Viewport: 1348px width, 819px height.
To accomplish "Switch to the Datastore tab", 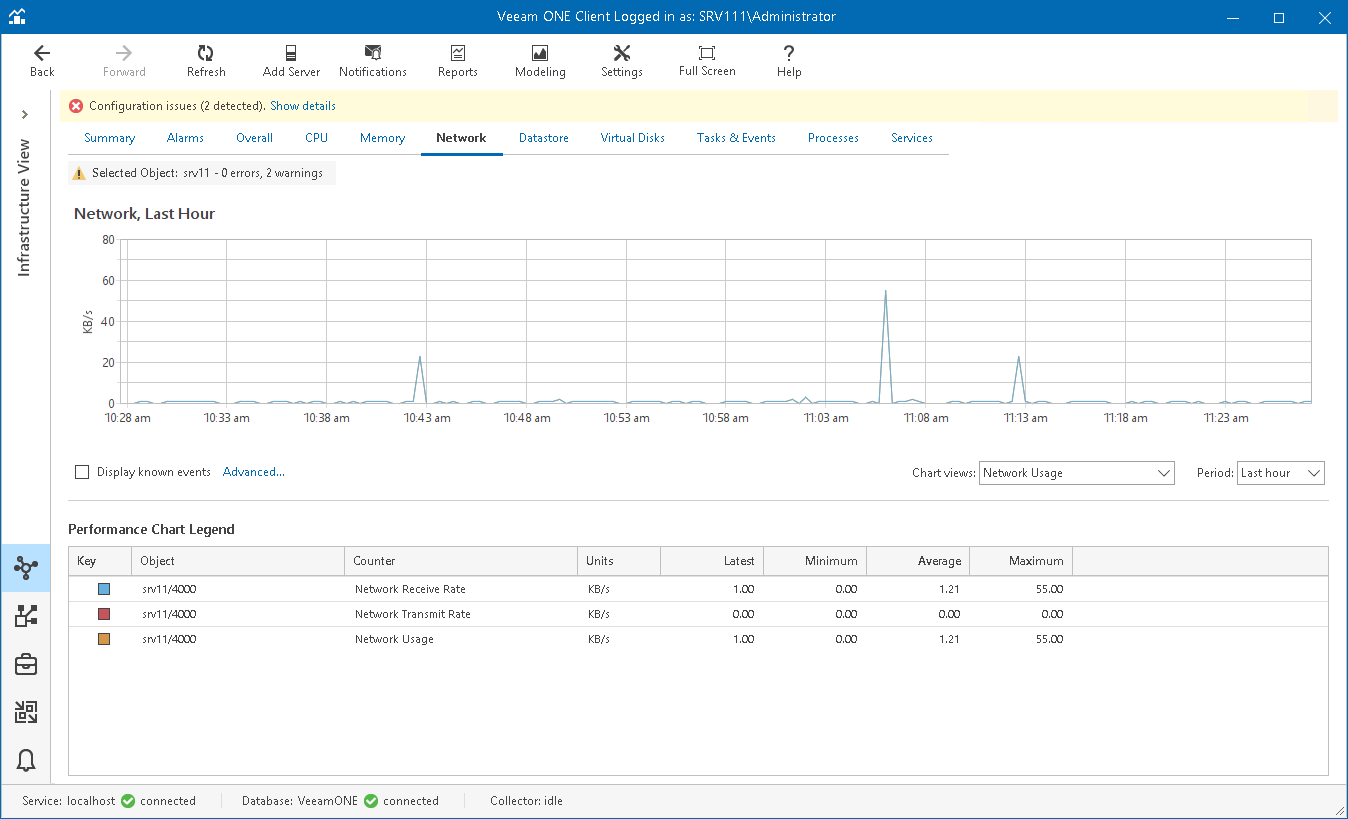I will 543,138.
